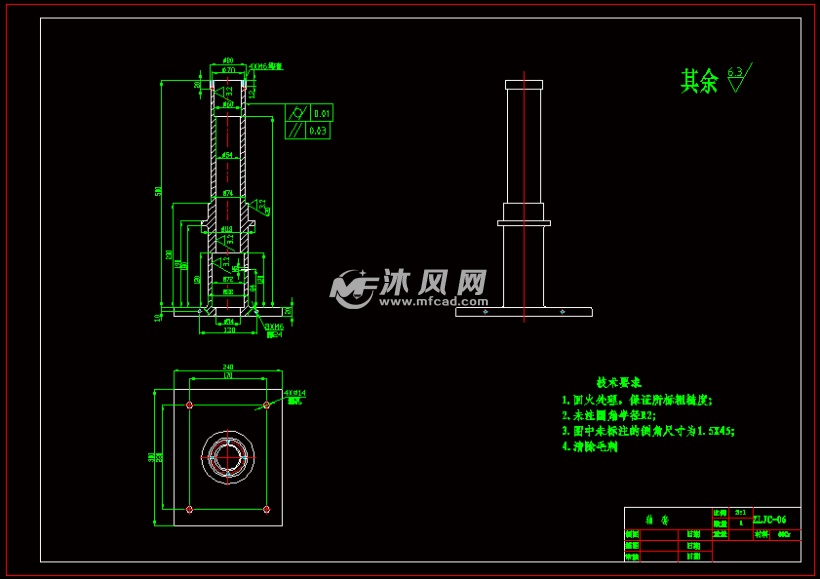Click the 4XM6 thread callout at top
Viewport: 820px width, 579px height.
(x=266, y=66)
